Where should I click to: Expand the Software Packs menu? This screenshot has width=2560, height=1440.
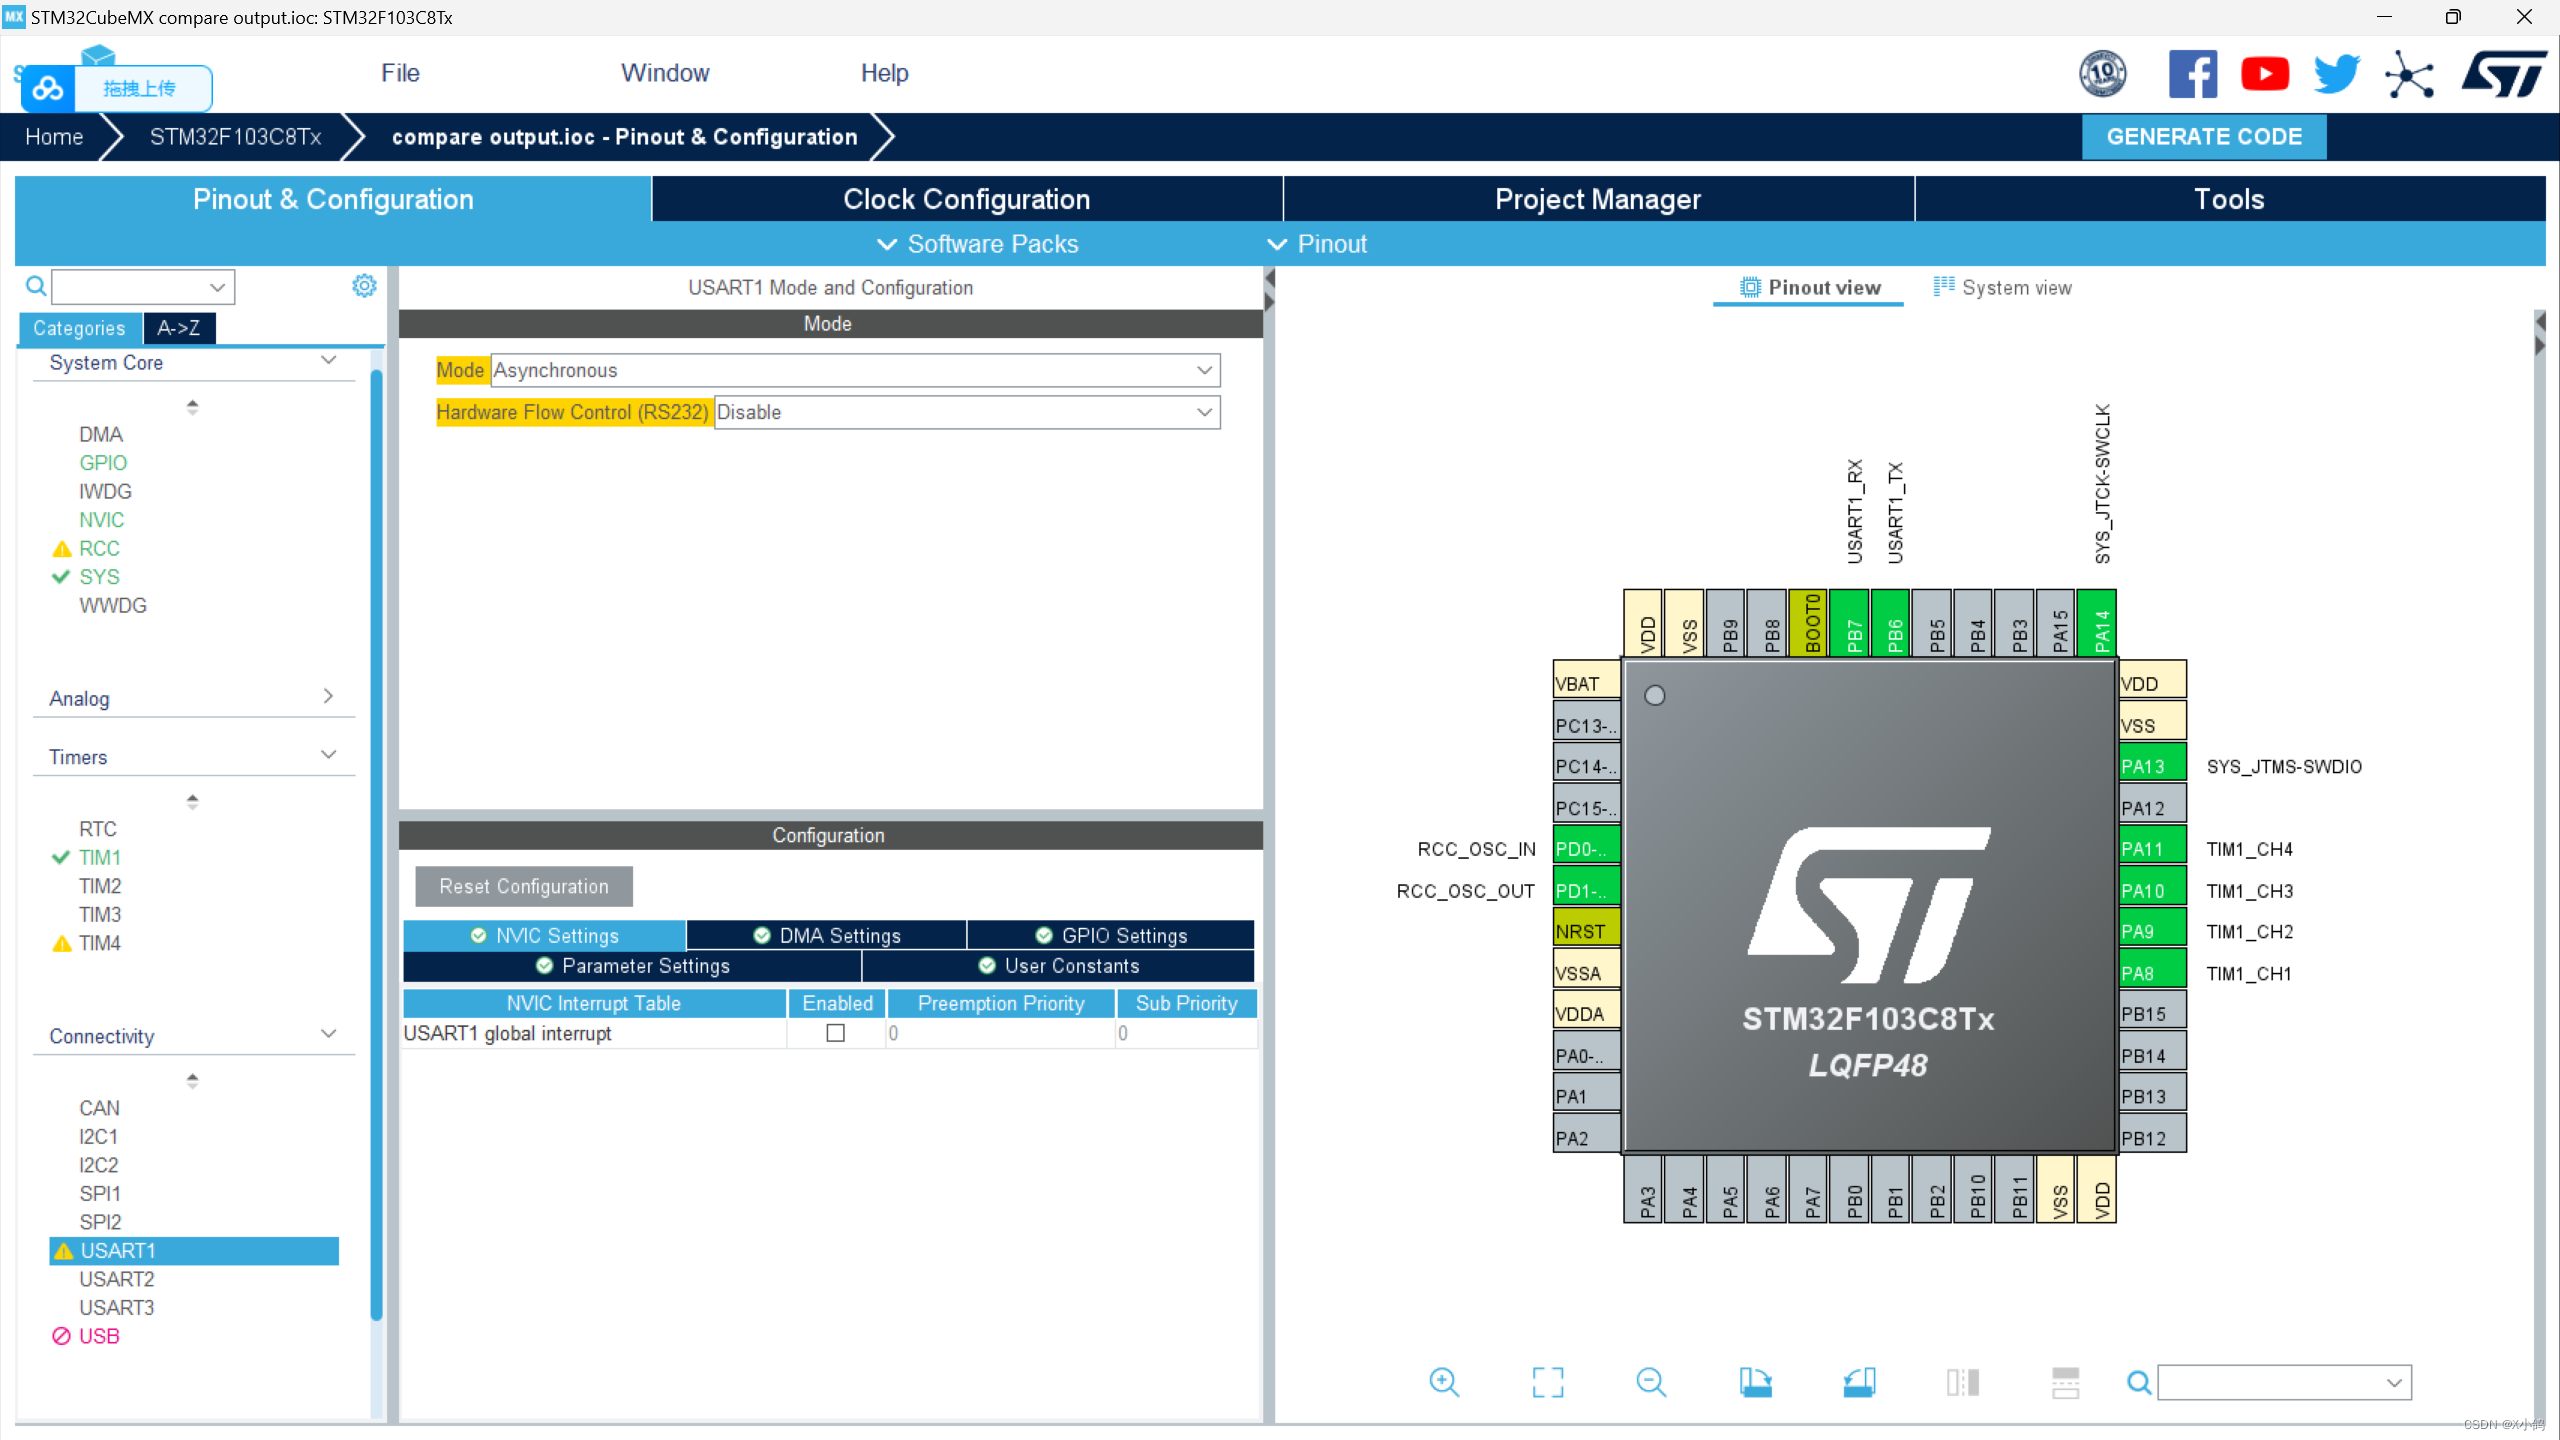tap(977, 244)
